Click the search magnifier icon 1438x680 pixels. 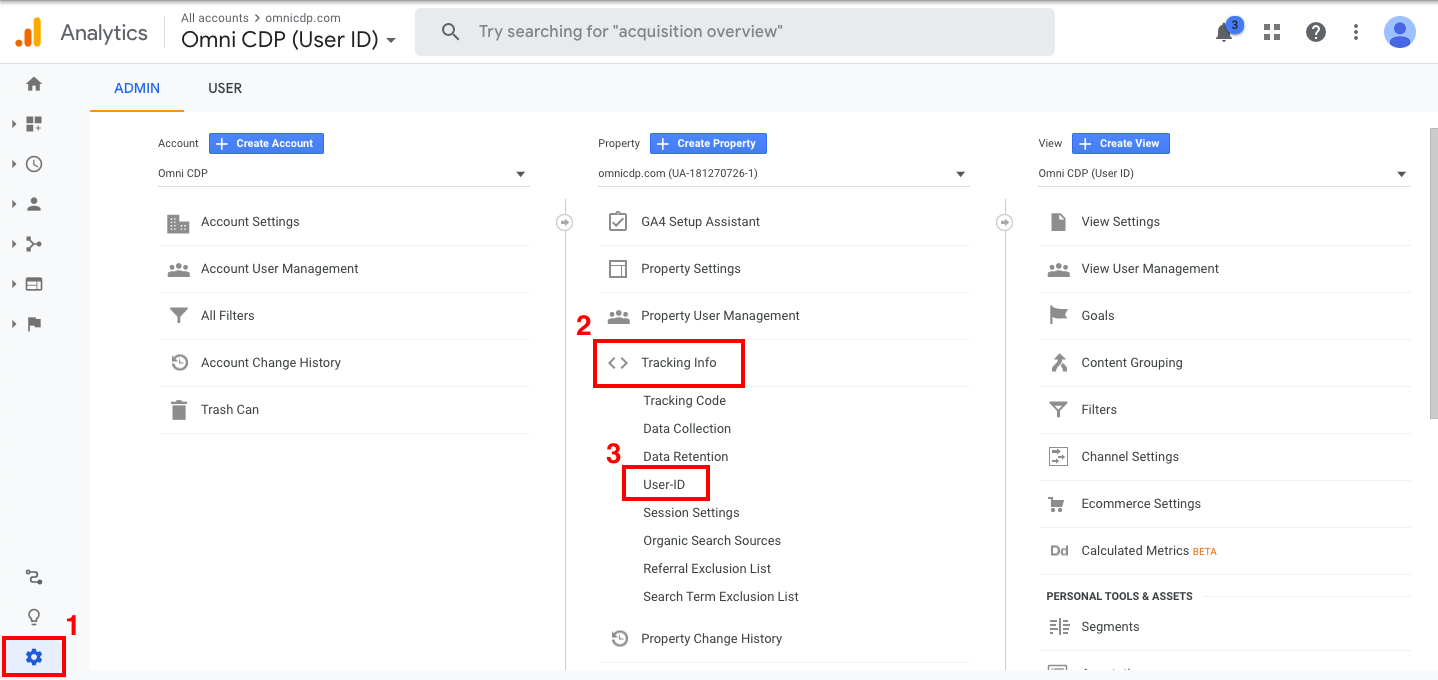[x=451, y=32]
